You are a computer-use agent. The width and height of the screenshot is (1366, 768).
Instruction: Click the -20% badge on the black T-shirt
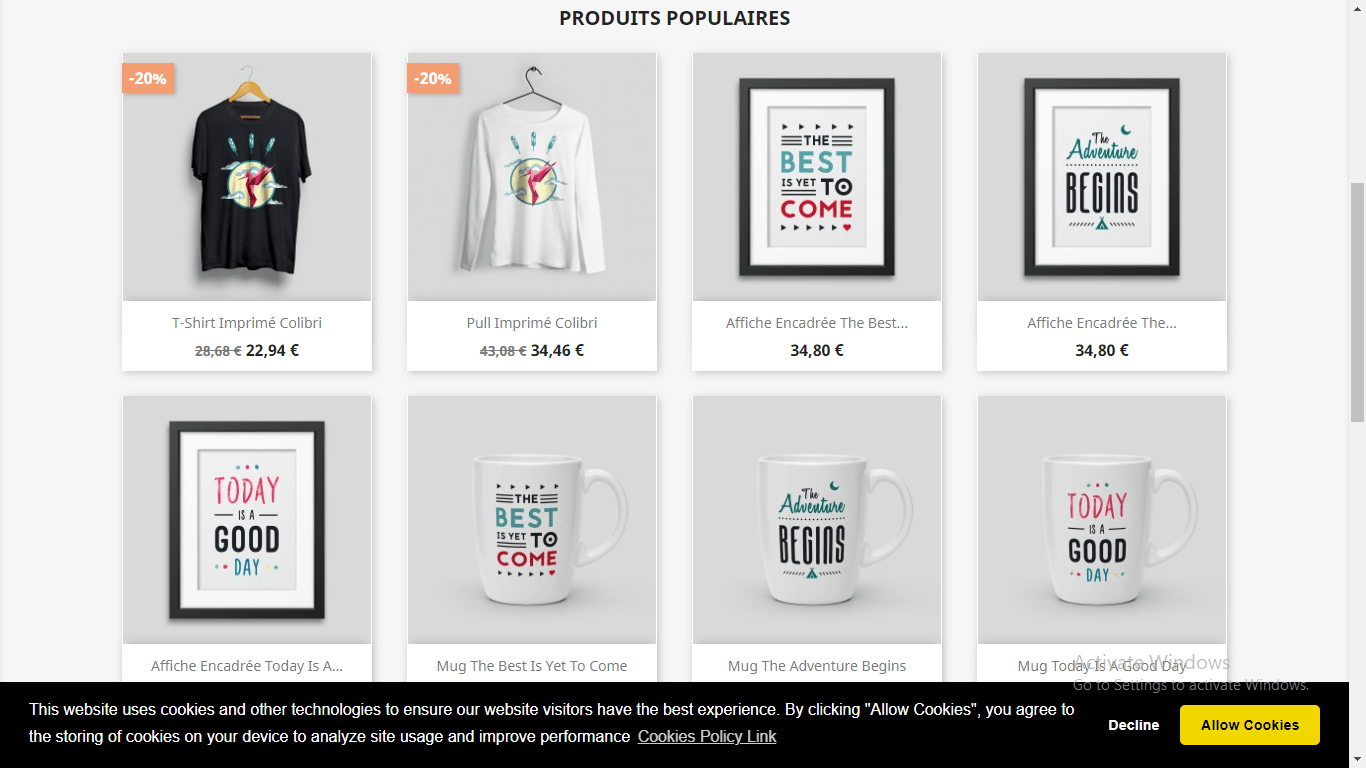148,78
